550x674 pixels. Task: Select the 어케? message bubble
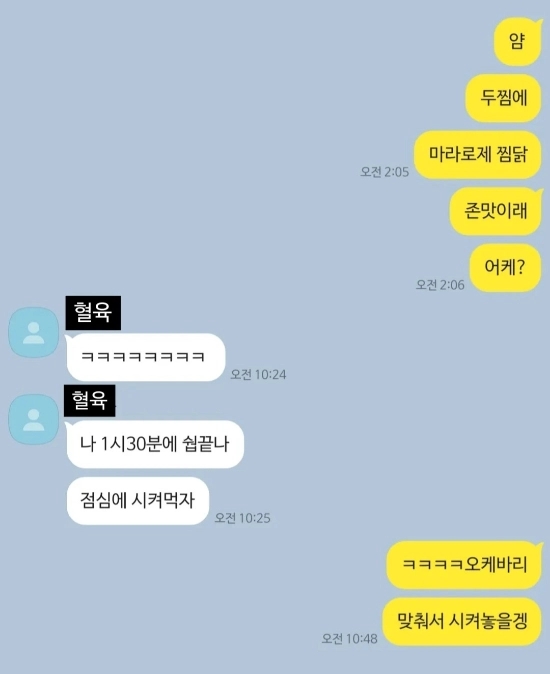(x=505, y=267)
